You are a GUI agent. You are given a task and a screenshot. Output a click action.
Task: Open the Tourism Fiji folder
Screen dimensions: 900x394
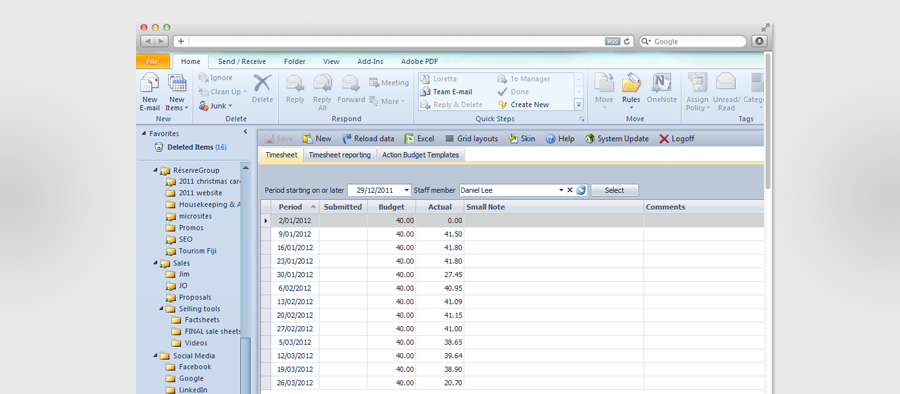point(191,251)
